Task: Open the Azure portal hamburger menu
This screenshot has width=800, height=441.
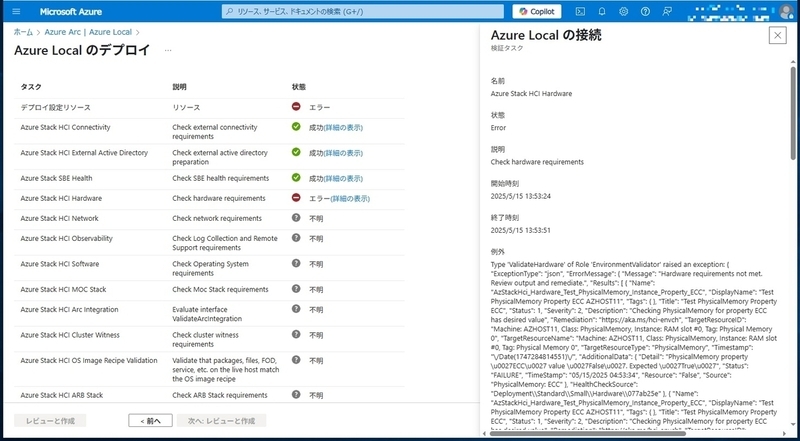Action: (16, 11)
